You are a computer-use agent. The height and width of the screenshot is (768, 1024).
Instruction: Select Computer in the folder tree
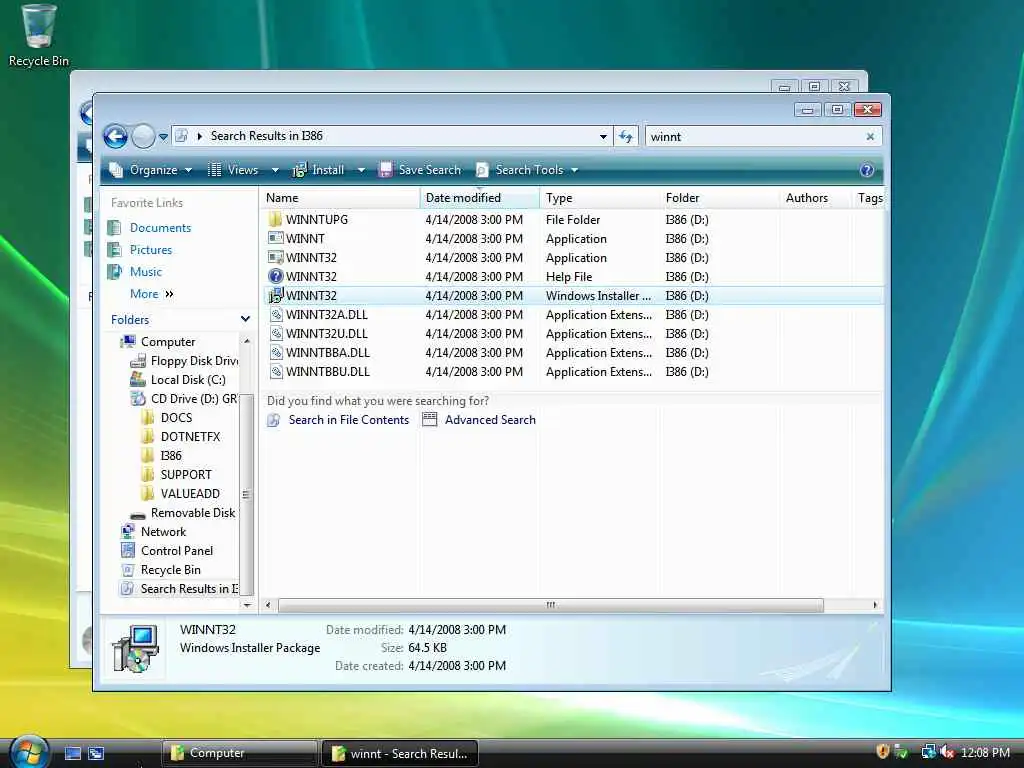168,342
